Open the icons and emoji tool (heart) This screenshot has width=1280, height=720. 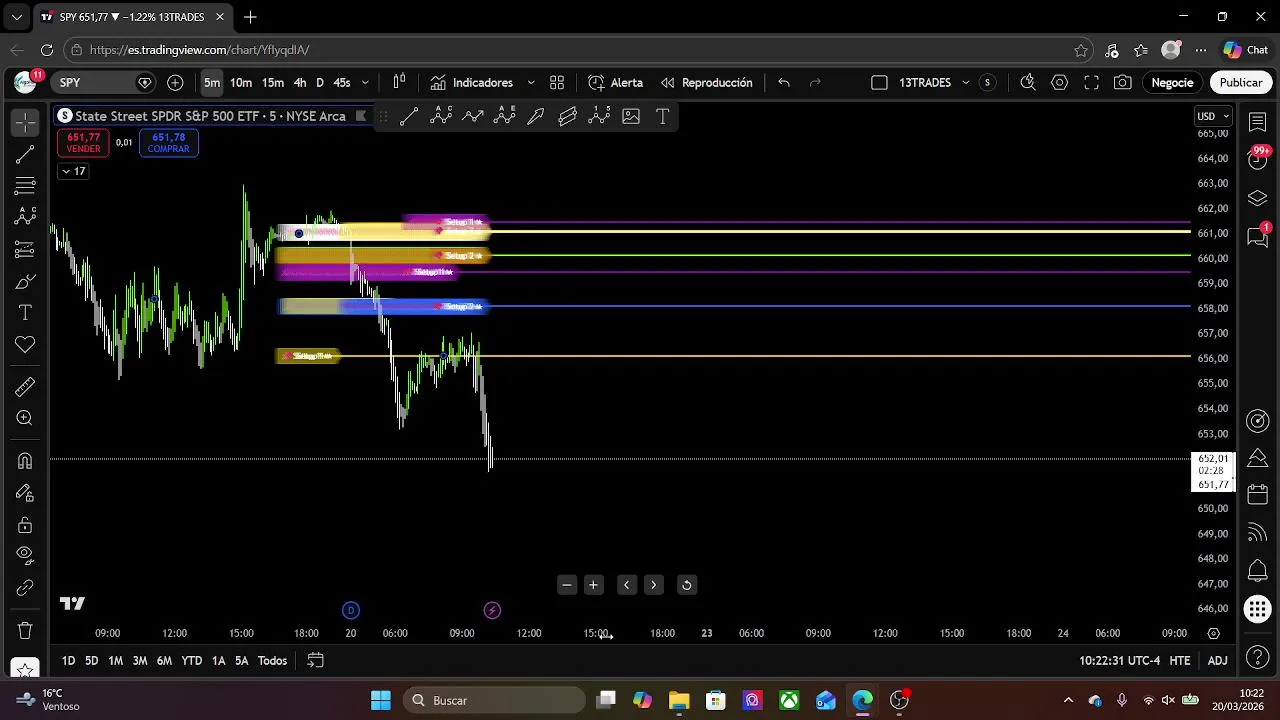coord(25,345)
